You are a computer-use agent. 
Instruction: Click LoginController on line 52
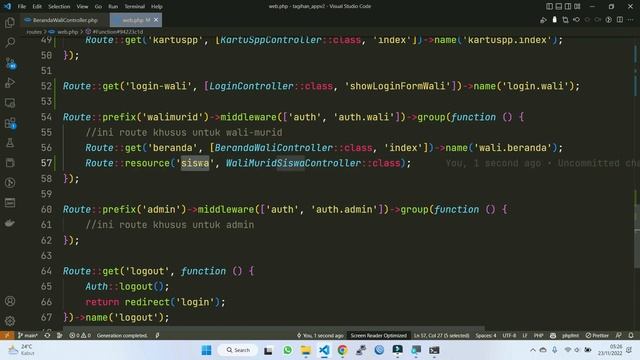[251, 86]
